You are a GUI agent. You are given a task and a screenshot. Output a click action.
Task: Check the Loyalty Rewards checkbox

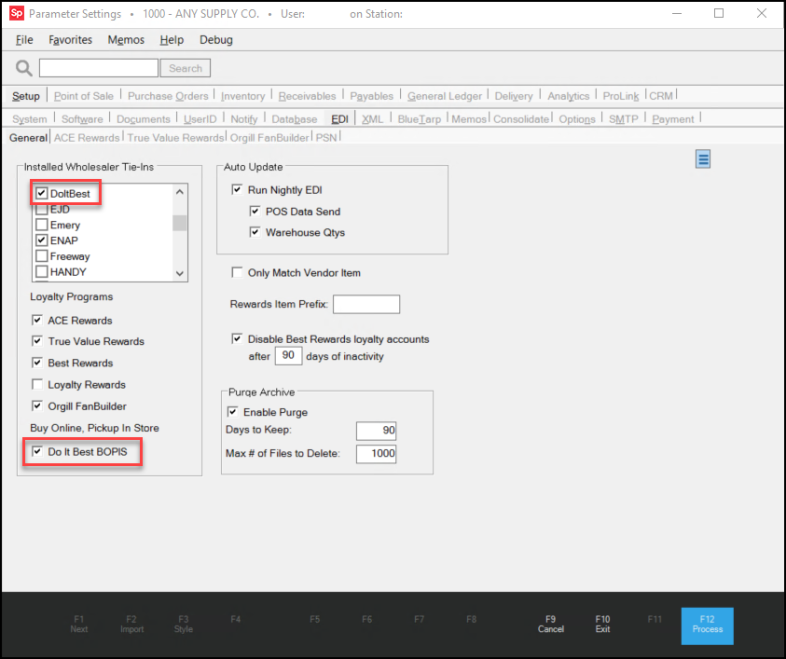[38, 385]
